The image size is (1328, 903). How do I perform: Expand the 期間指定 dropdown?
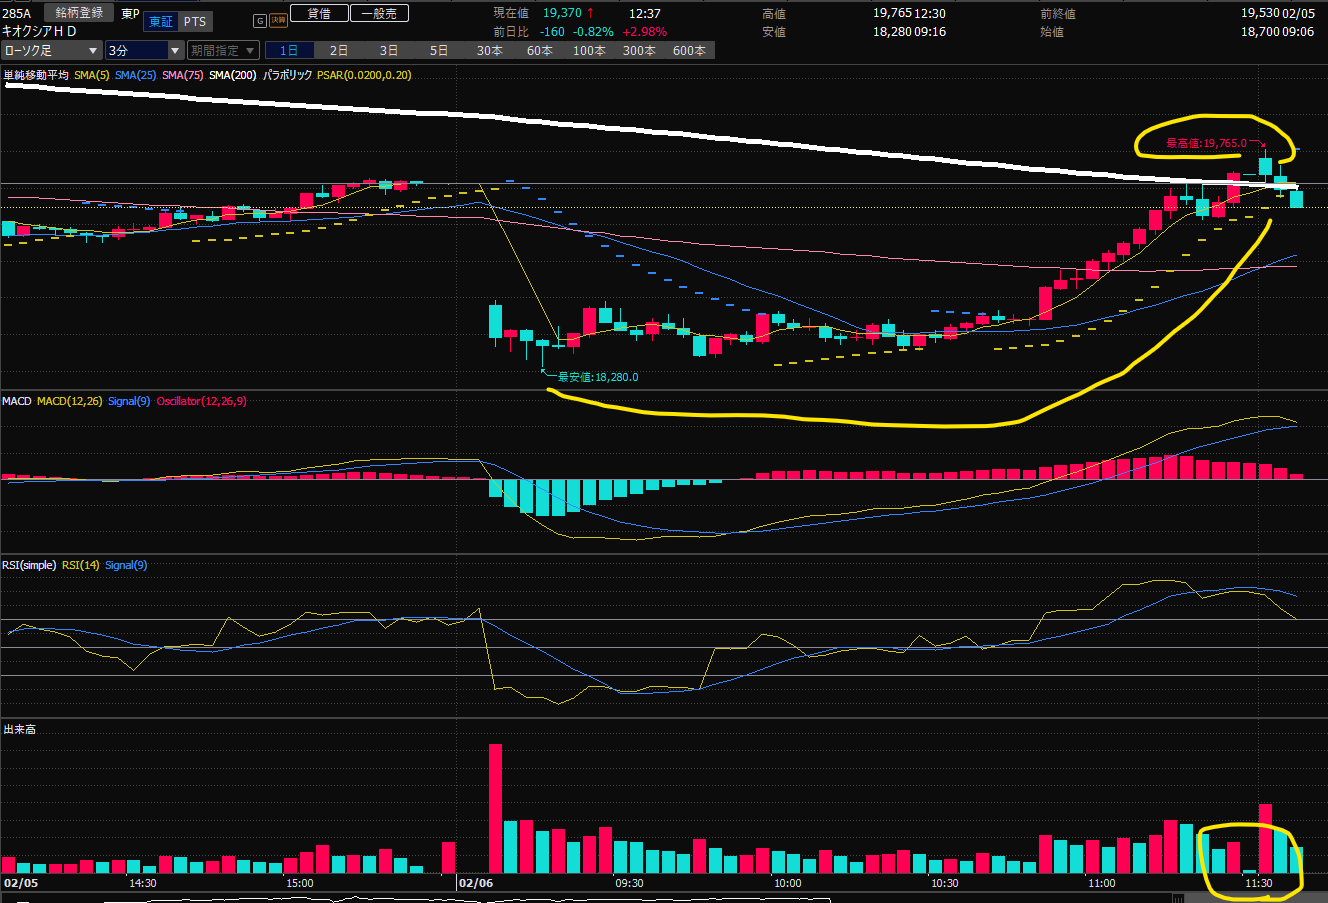click(x=224, y=50)
